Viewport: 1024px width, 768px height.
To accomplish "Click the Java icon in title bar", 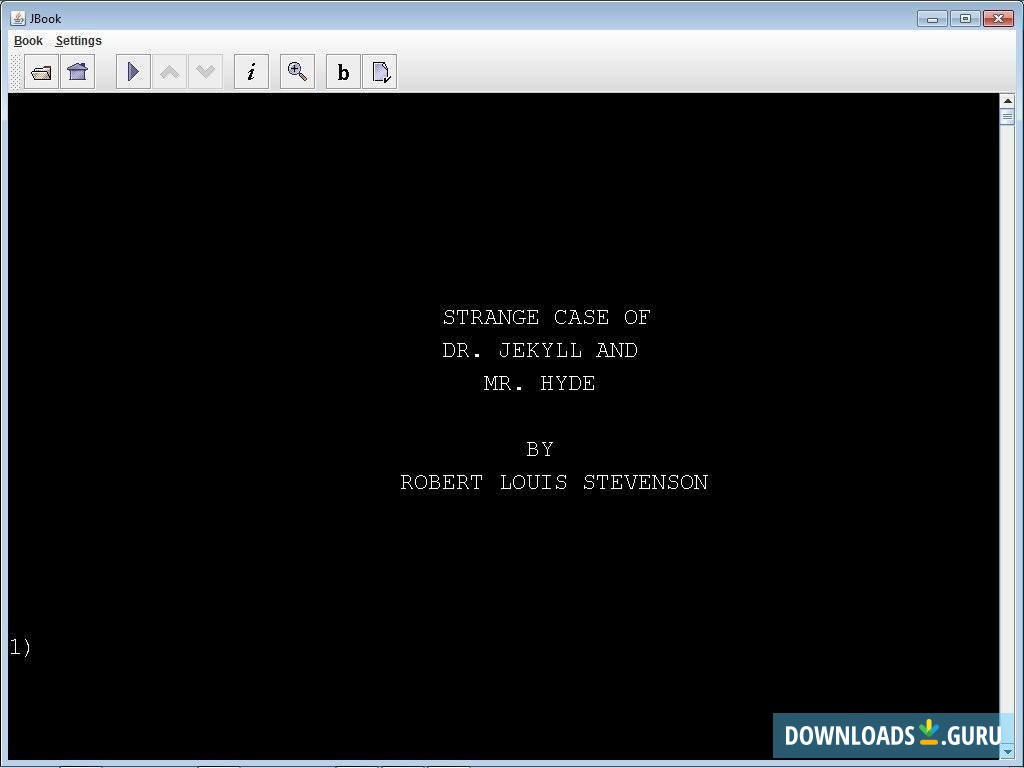I will coord(18,18).
